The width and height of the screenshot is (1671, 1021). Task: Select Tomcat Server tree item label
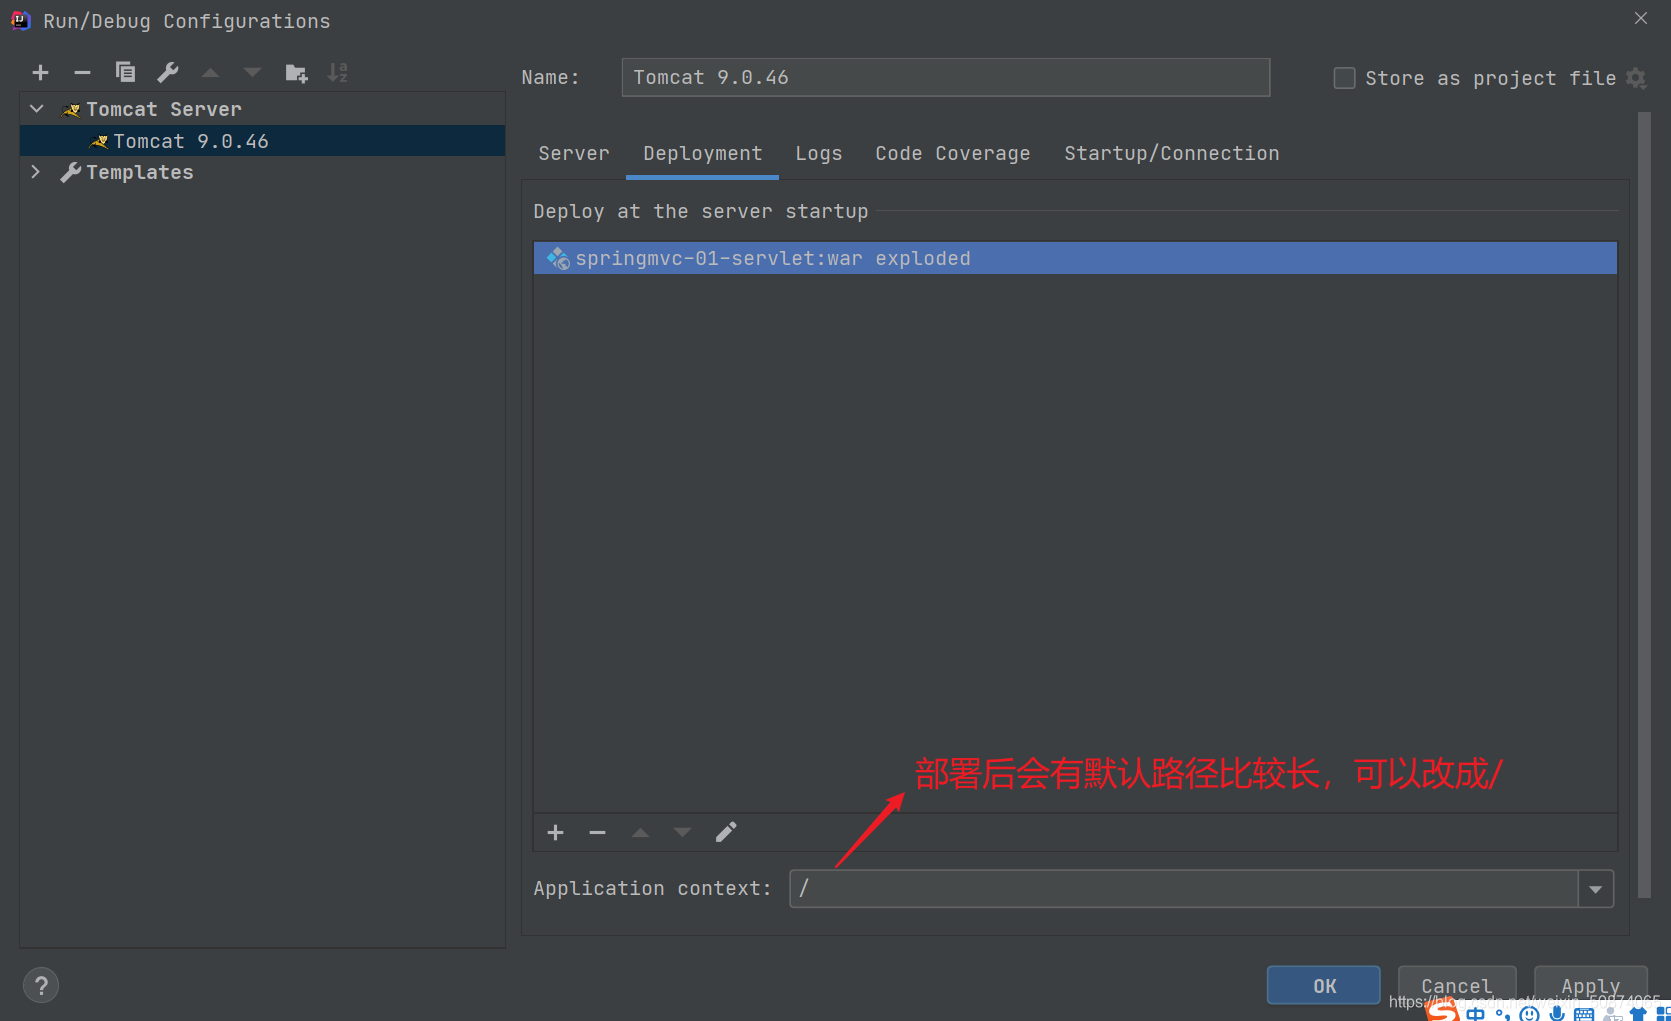163,109
